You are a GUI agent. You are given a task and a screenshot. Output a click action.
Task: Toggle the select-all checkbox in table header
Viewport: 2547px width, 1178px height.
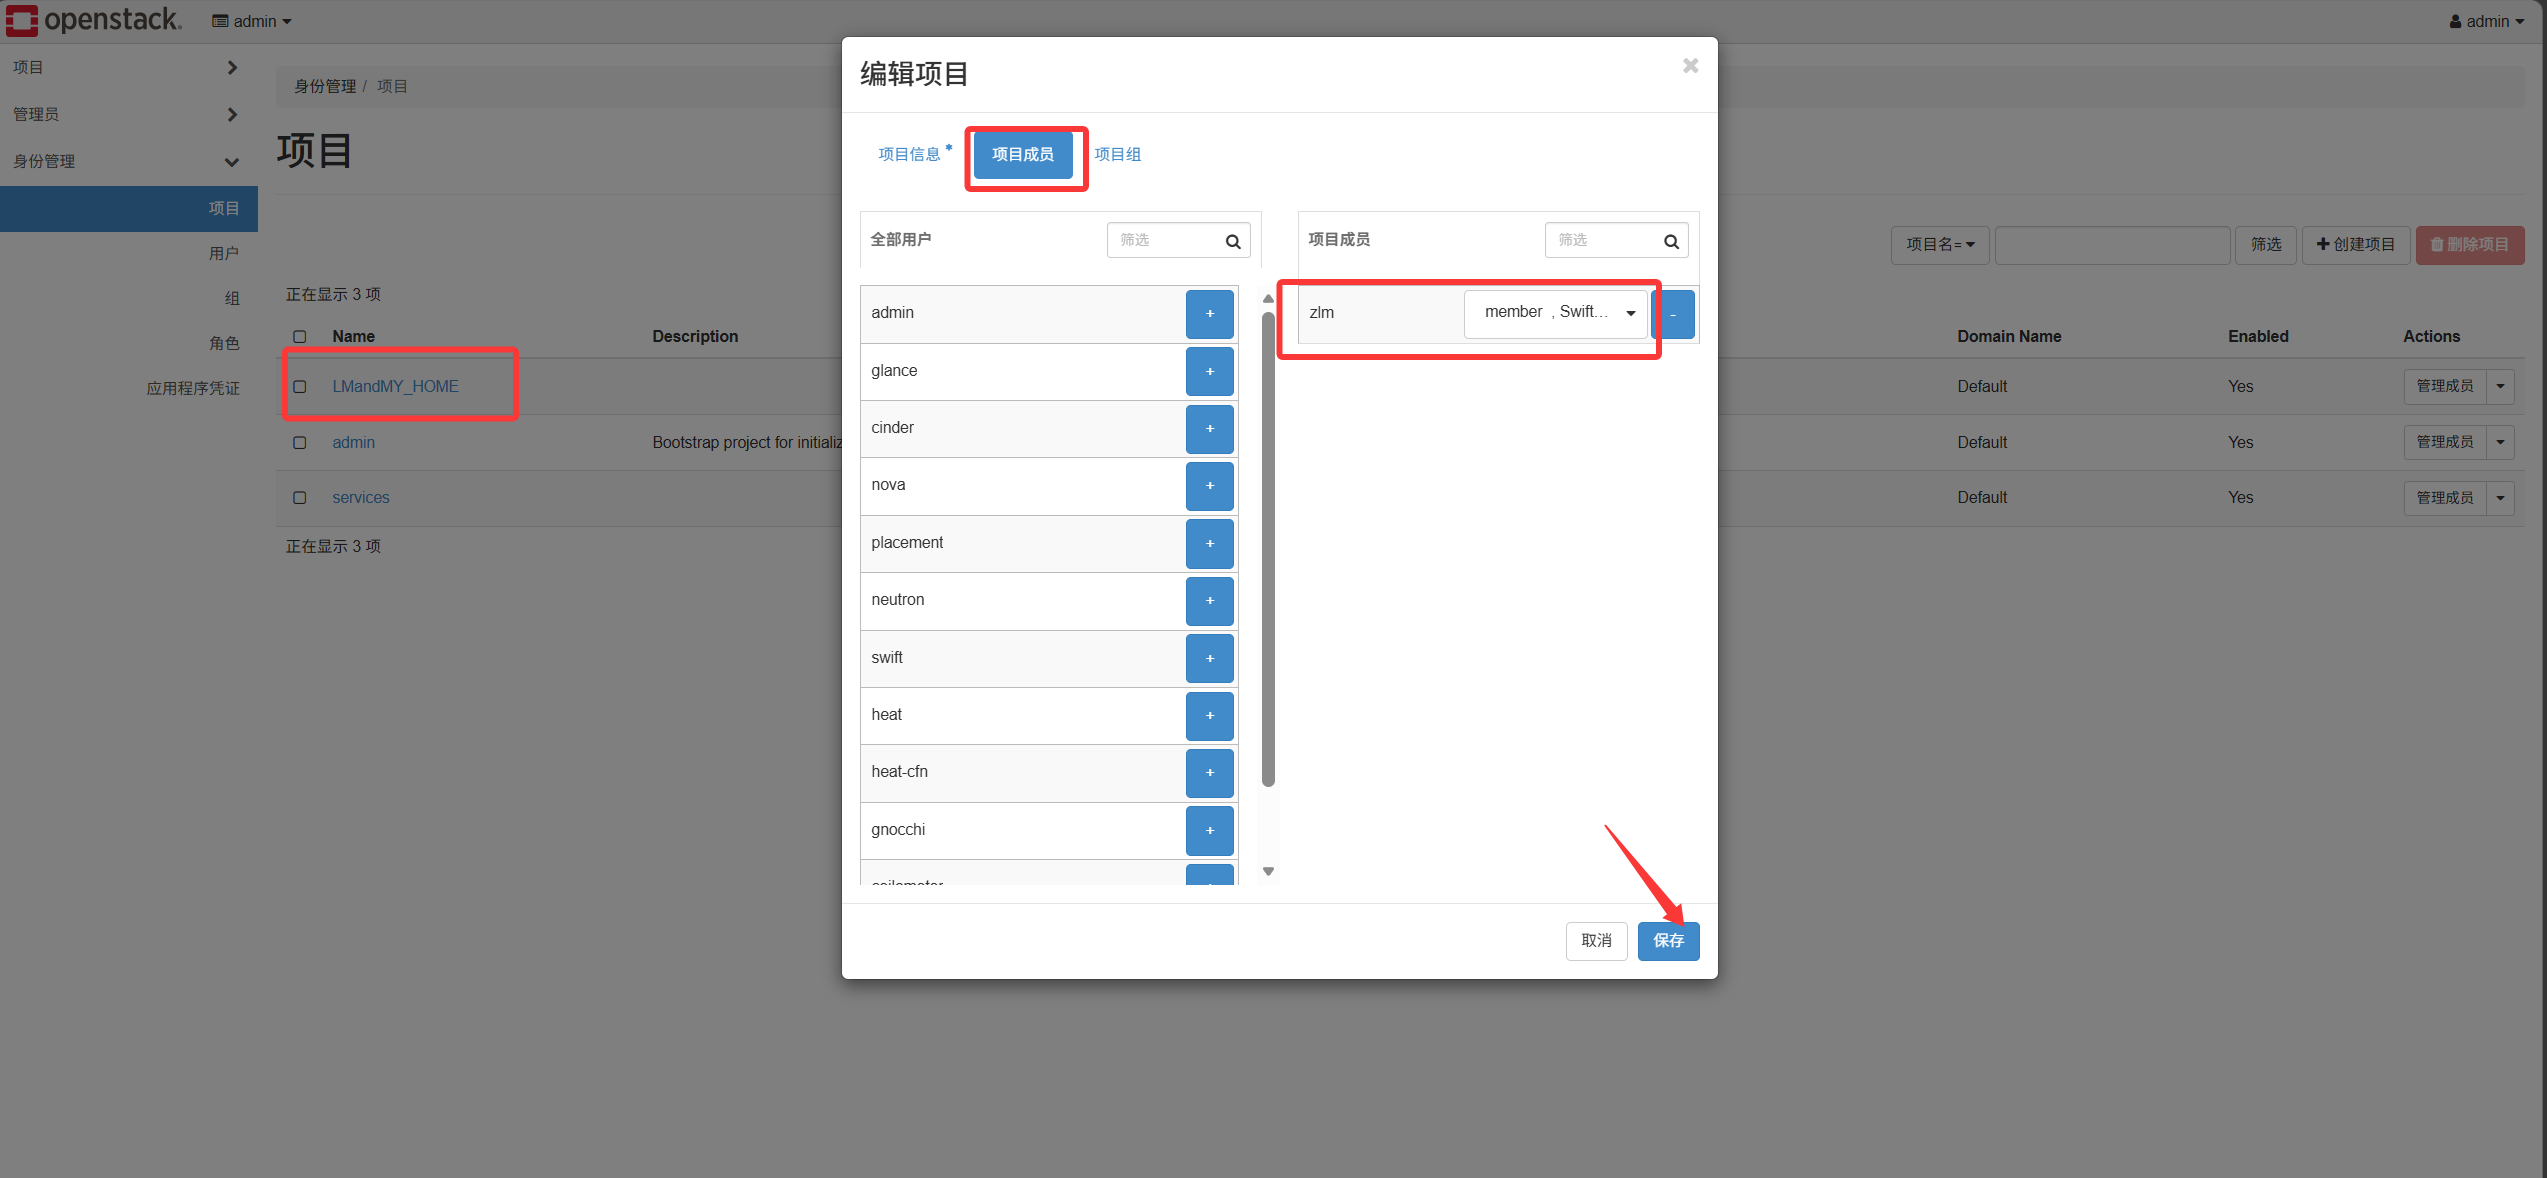click(300, 337)
